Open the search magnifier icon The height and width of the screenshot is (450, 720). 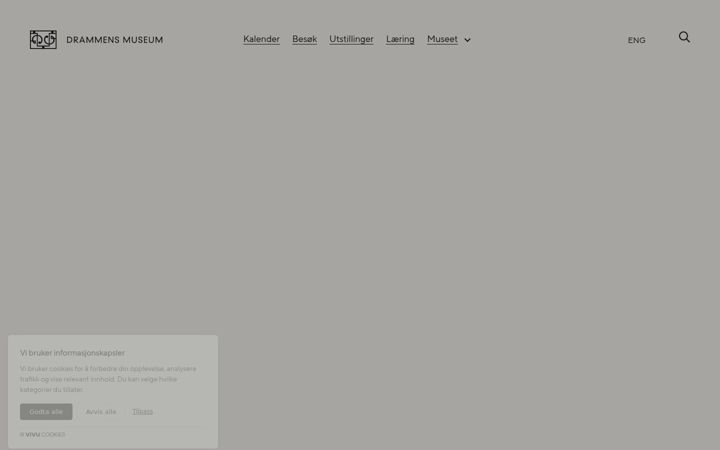[x=684, y=37]
